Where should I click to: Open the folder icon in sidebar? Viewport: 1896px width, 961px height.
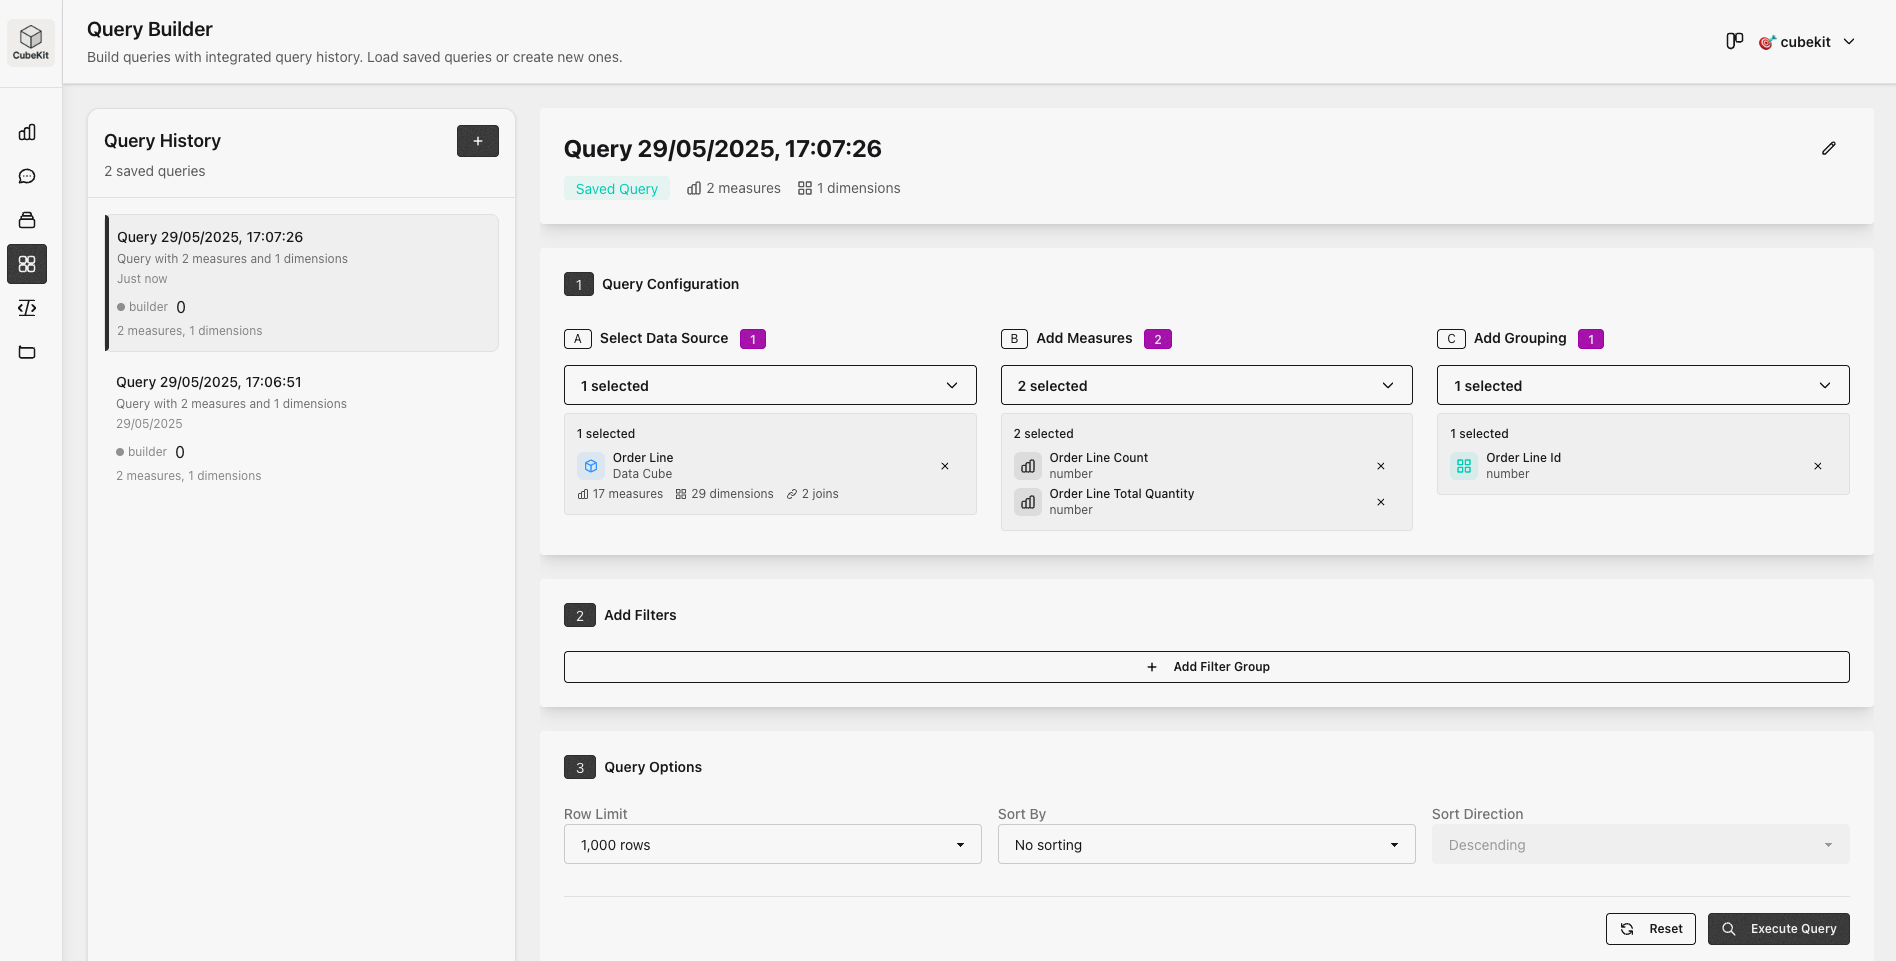point(27,352)
